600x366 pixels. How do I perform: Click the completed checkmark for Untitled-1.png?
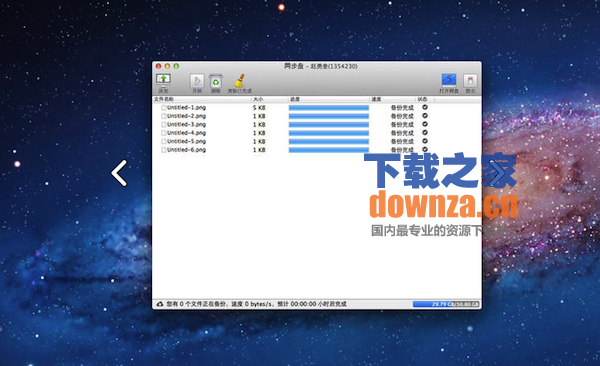click(425, 107)
